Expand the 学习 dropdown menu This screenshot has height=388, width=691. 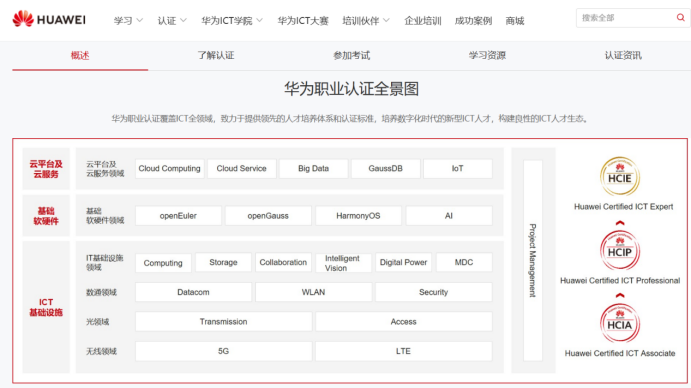click(128, 21)
